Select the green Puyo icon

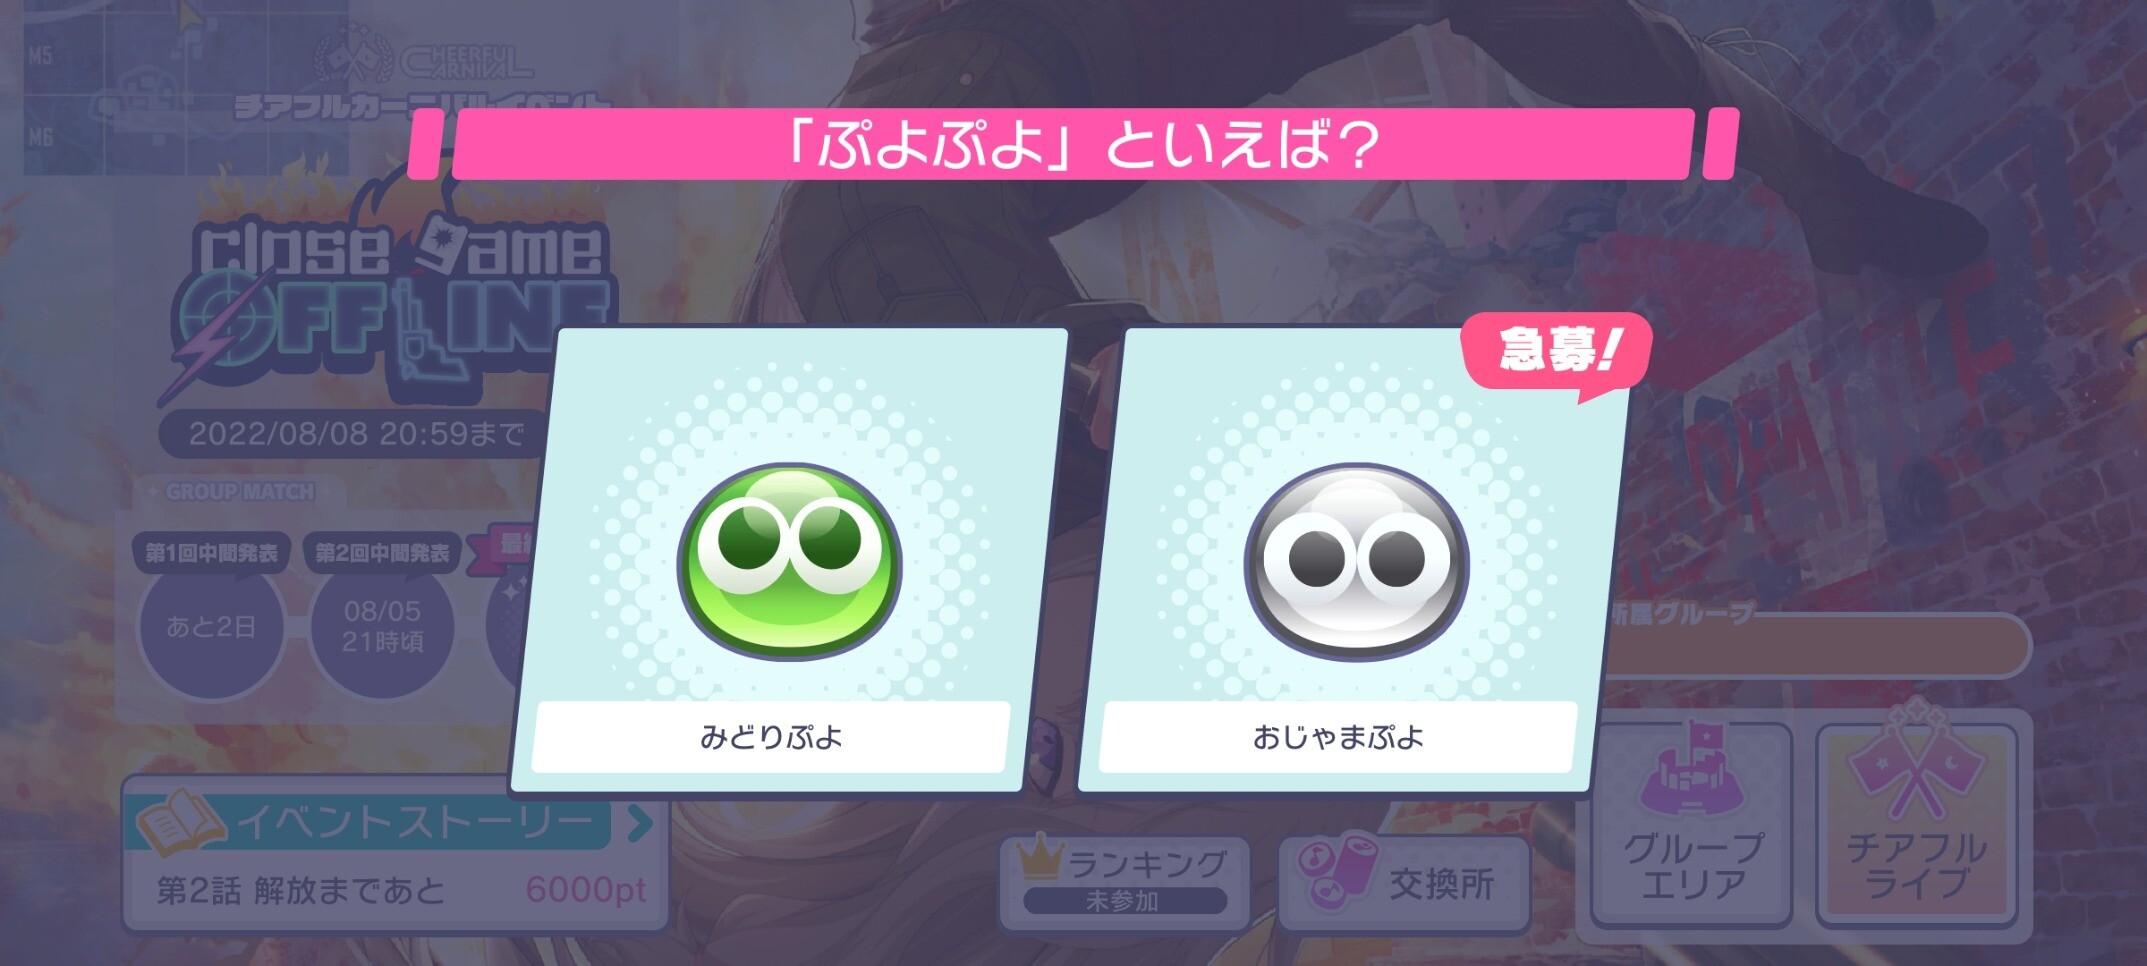(x=790, y=560)
